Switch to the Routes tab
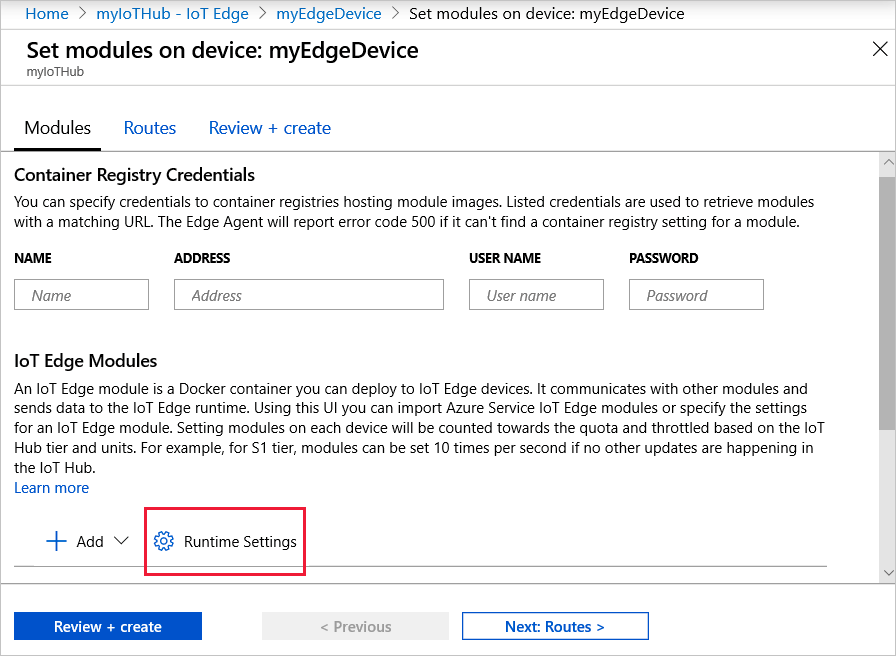Viewport: 896px width, 656px height. 149,128
